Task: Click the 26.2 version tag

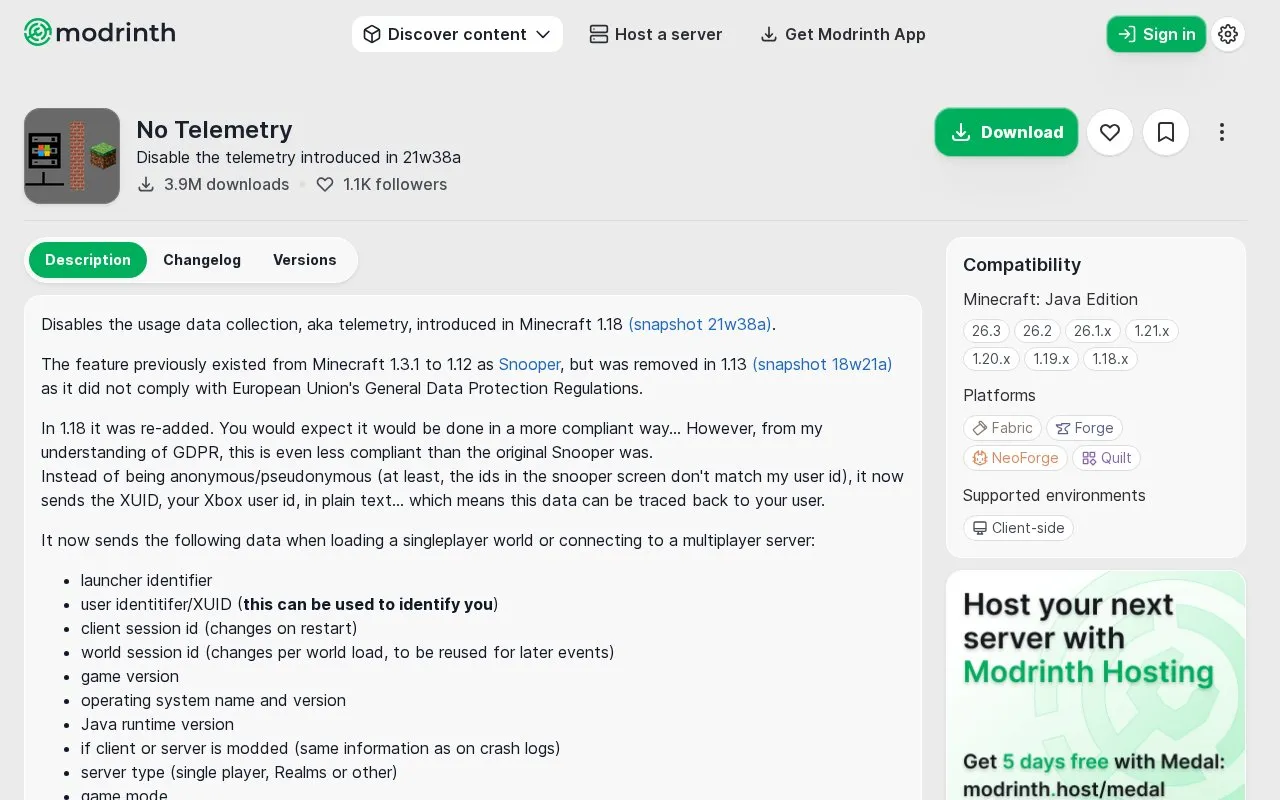Action: tap(1037, 331)
